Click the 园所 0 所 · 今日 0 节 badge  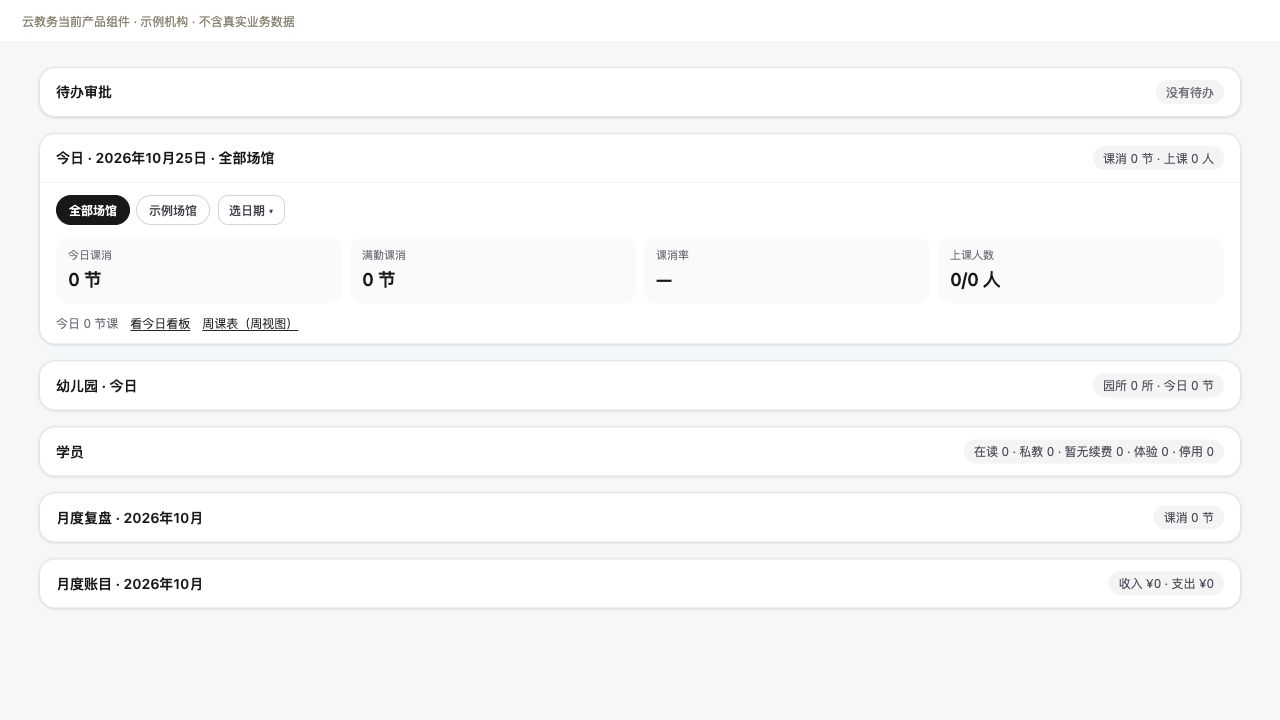pos(1158,386)
